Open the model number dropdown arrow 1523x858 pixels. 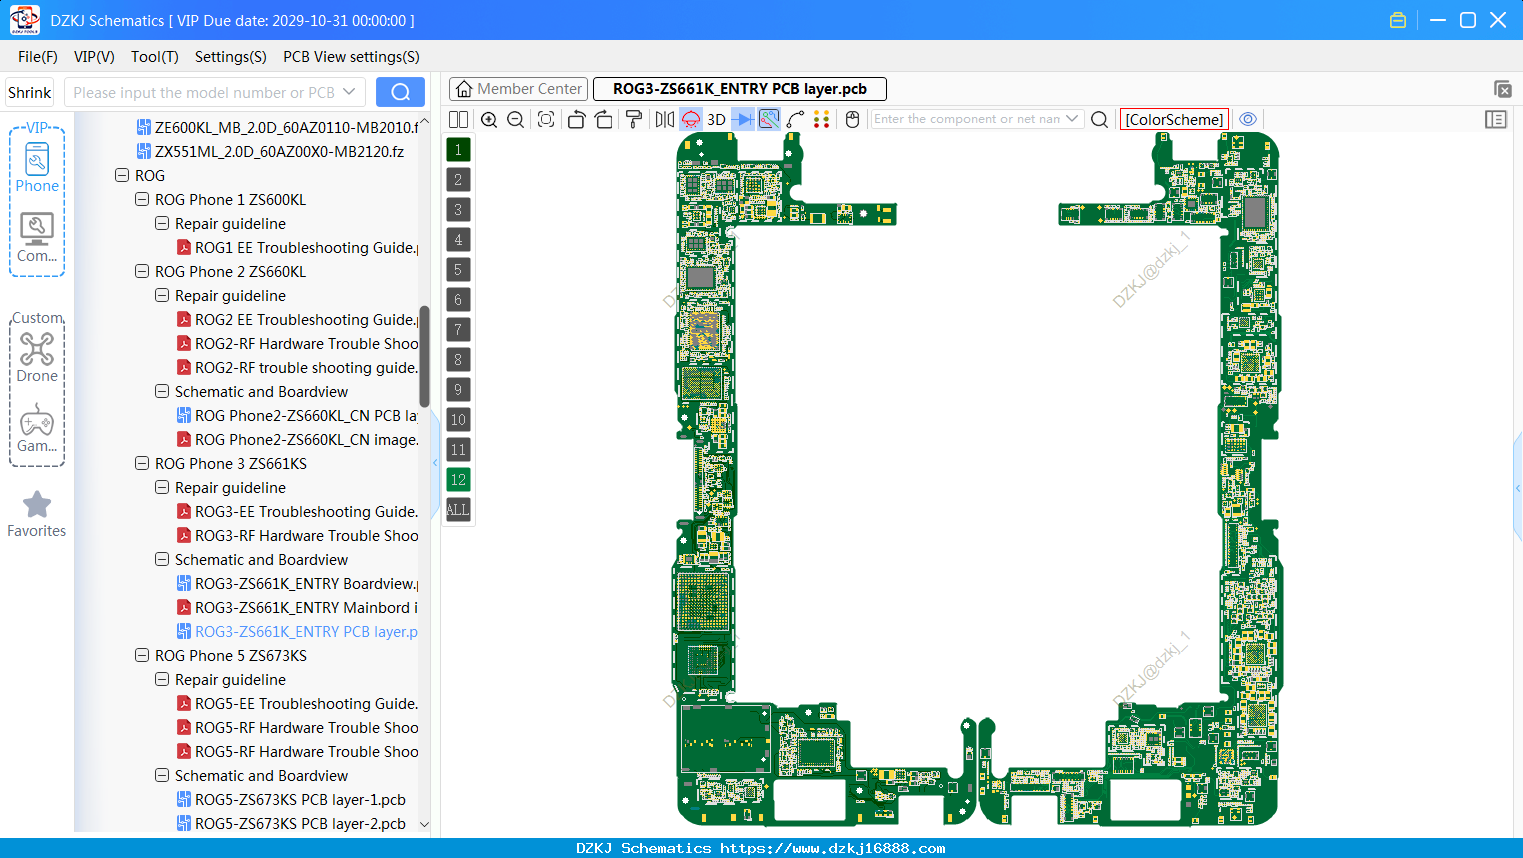click(x=349, y=92)
